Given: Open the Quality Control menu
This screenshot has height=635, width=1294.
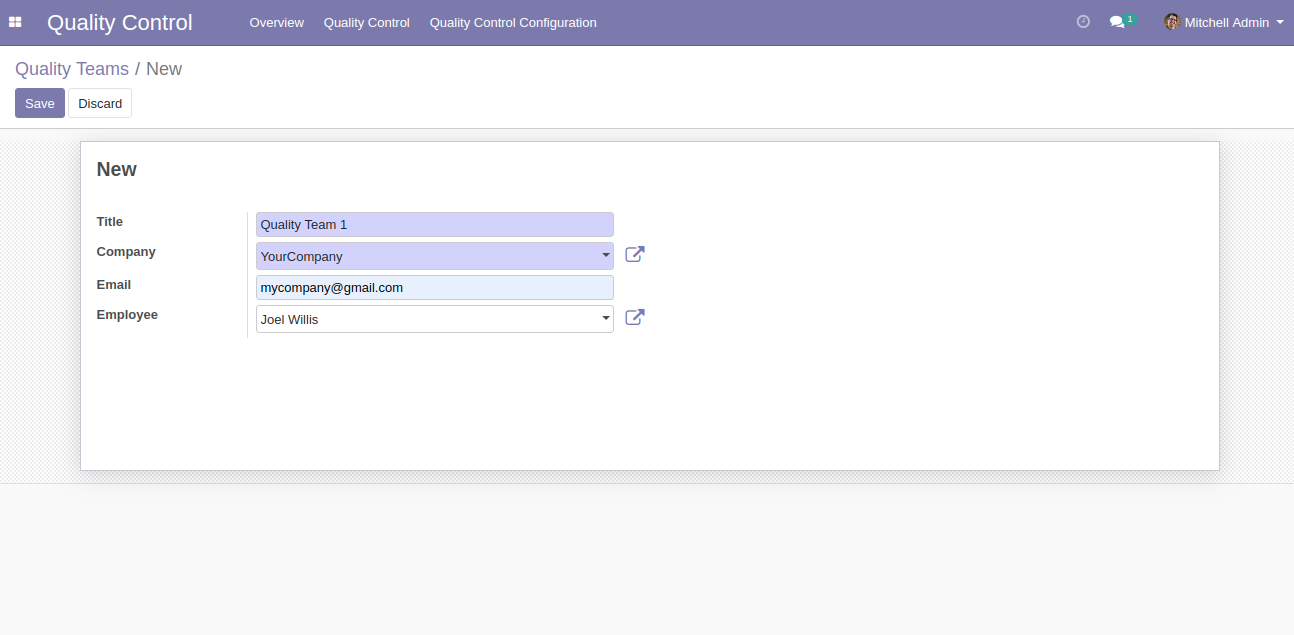Looking at the screenshot, I should 366,22.
